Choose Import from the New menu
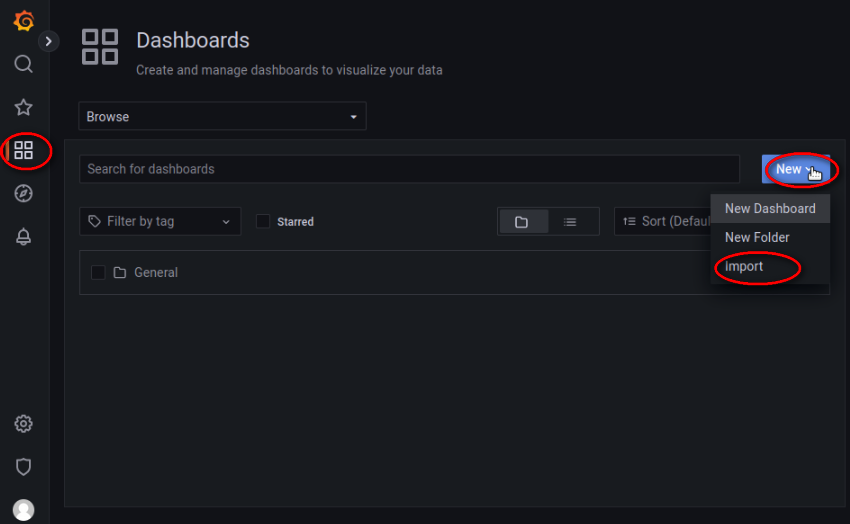Screen dimensions: 850x524 [744, 267]
